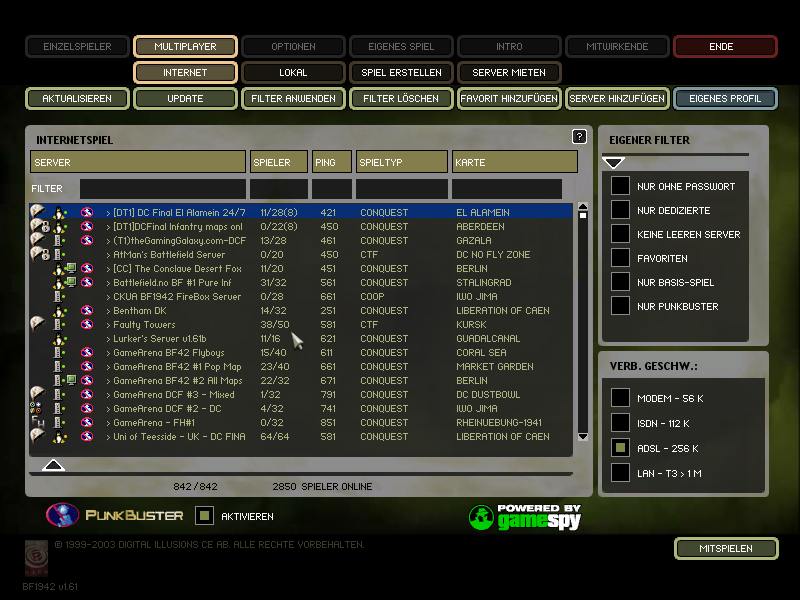Switch to the Lokal tab
This screenshot has width=800, height=600.
coord(293,72)
